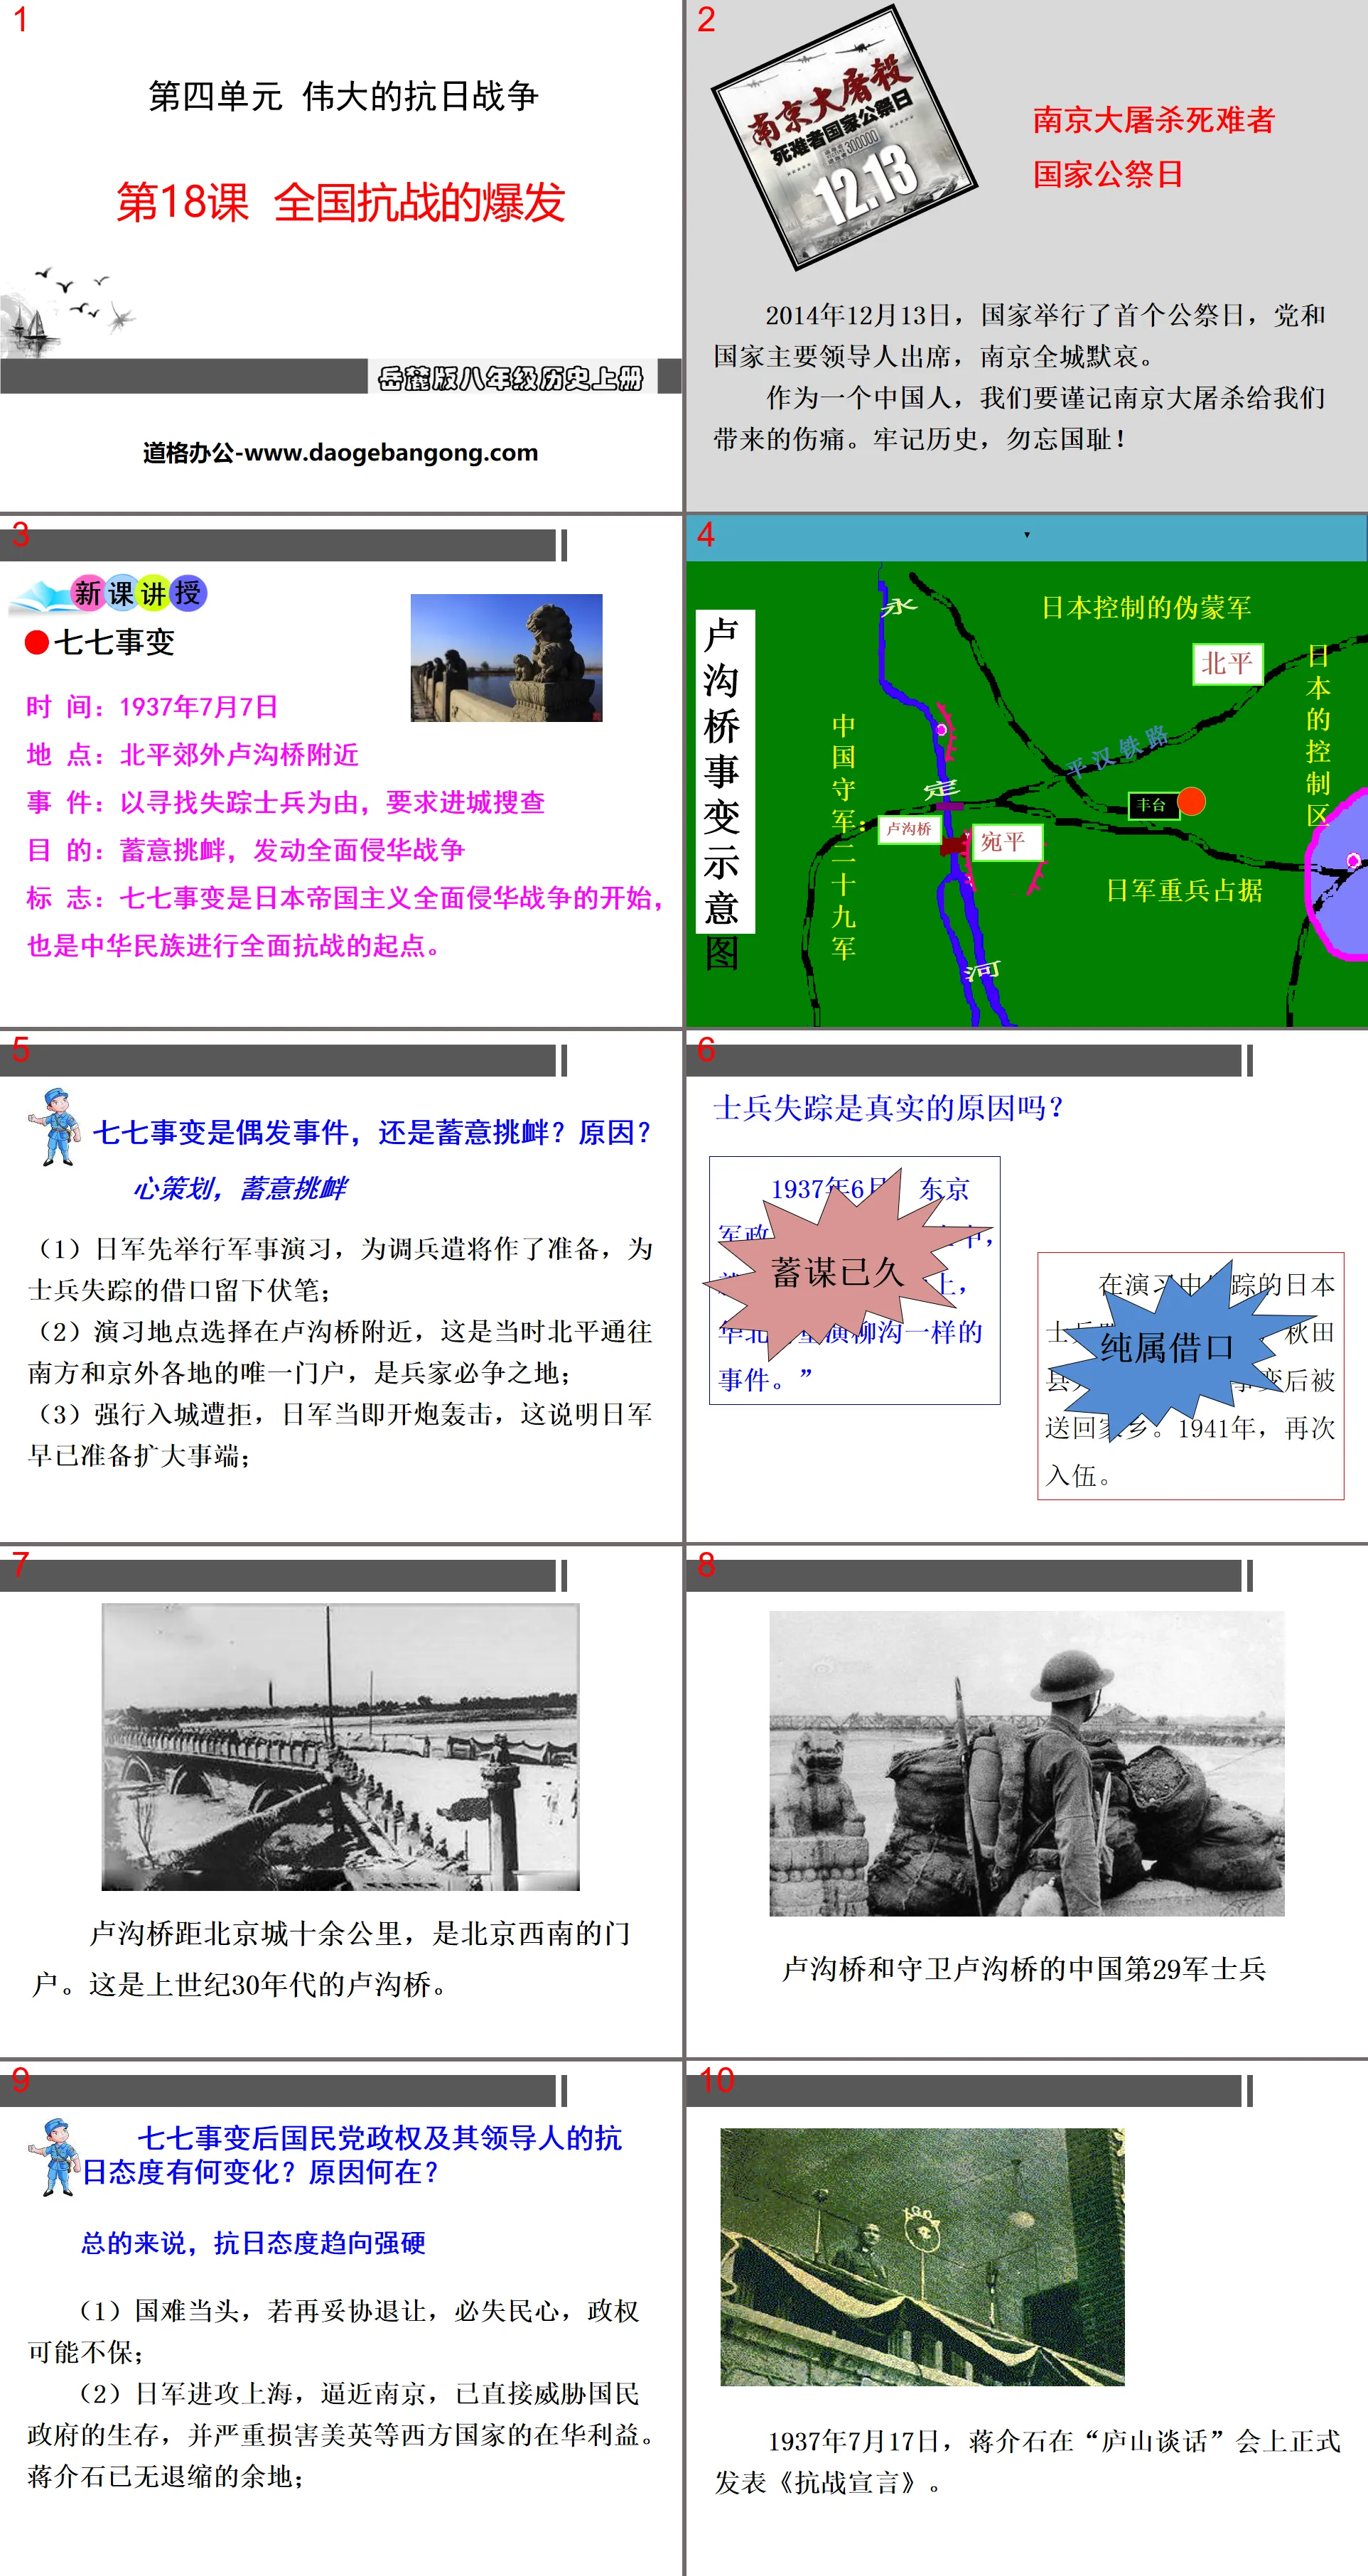Select the caption 1937年7月17日，蒋介石在庐山谈话
The height and width of the screenshot is (2576, 1368).
(x=1027, y=2461)
